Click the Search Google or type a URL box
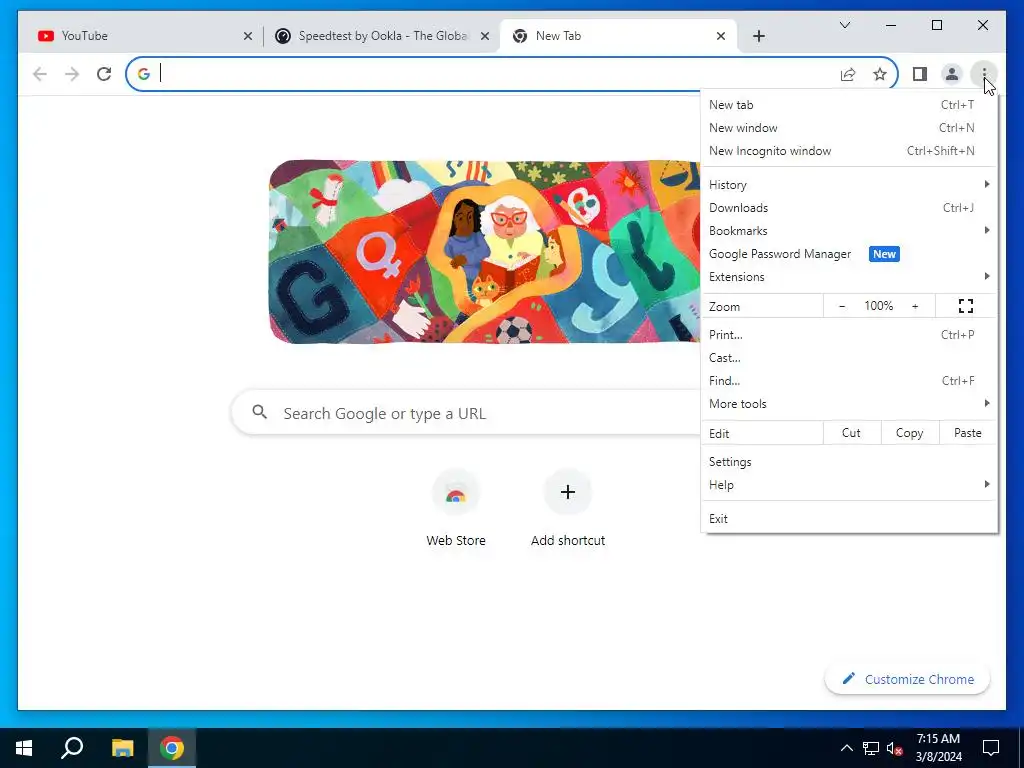 466,413
